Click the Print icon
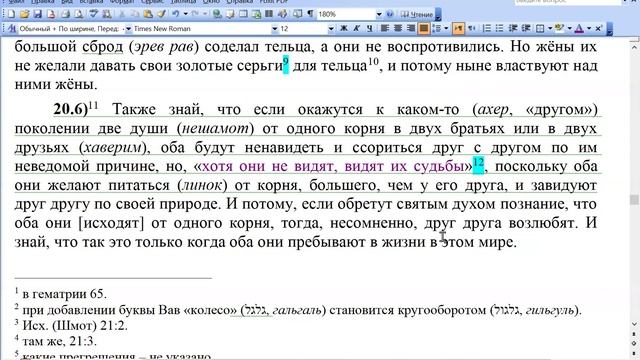This screenshot has width=640, height=360. 65,14
